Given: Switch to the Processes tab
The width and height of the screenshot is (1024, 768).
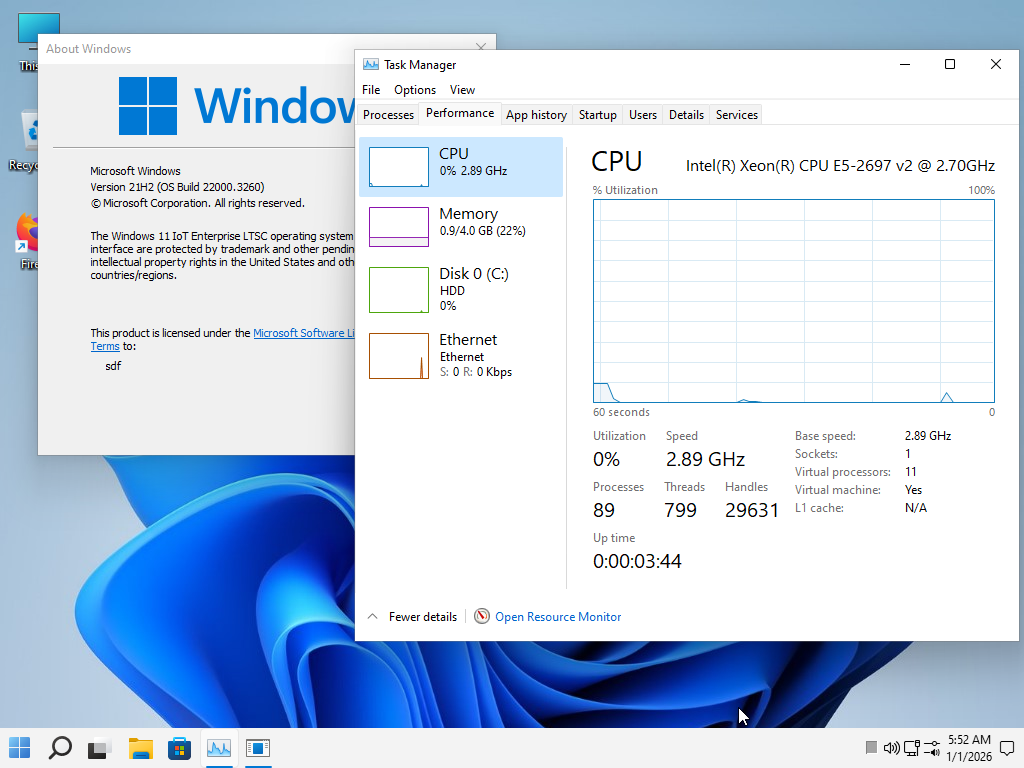Looking at the screenshot, I should pyautogui.click(x=389, y=114).
